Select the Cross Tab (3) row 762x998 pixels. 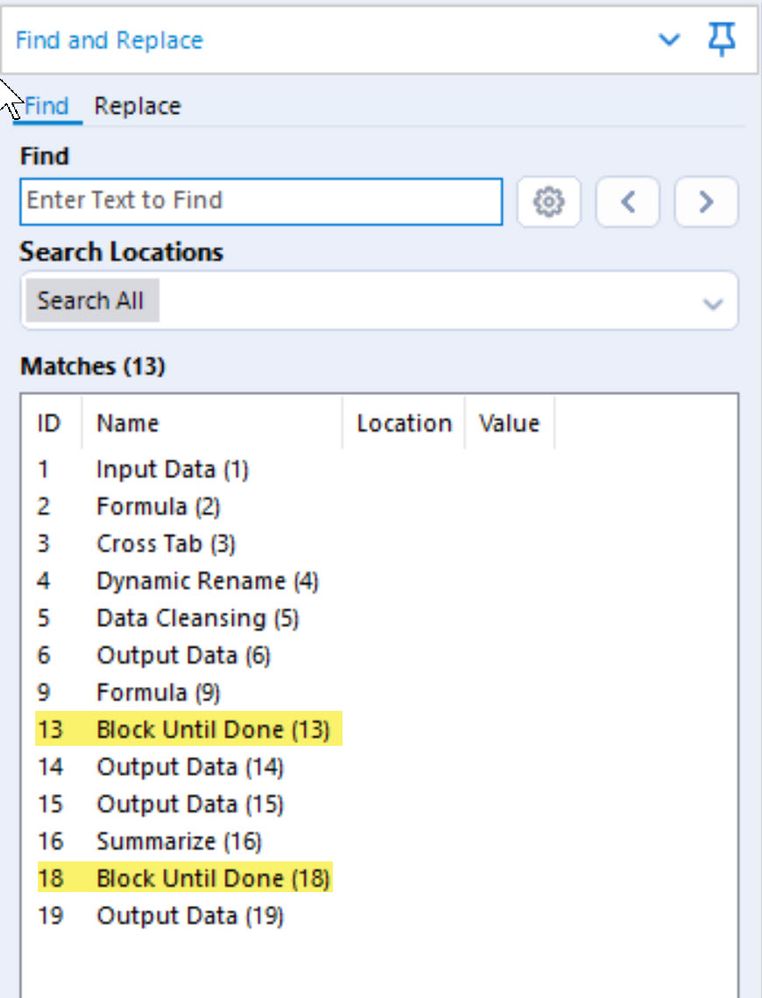[166, 544]
